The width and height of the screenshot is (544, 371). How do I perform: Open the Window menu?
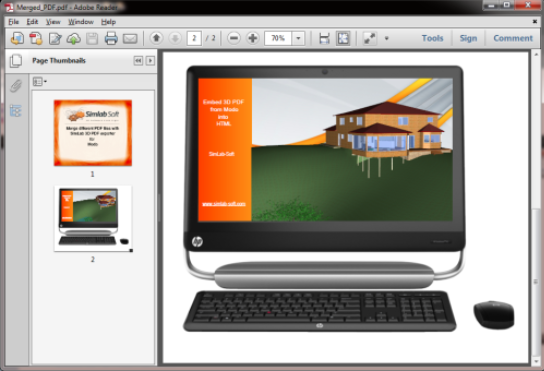tap(81, 22)
